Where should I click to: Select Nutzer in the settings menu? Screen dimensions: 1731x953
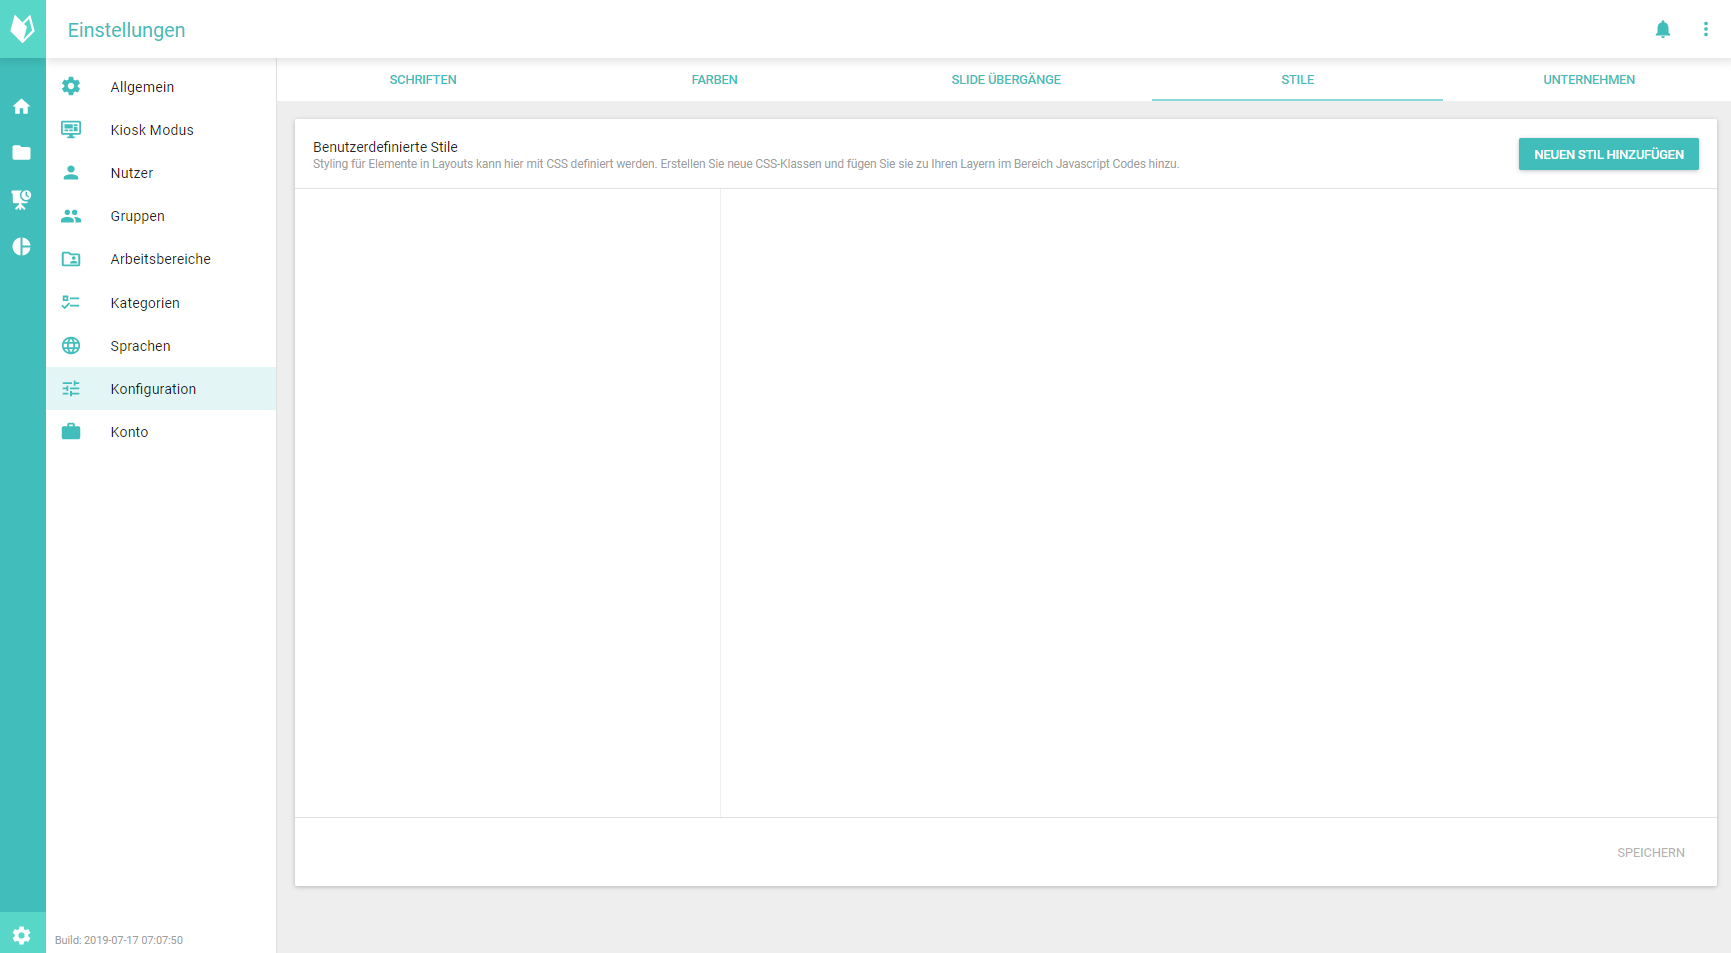pyautogui.click(x=132, y=173)
